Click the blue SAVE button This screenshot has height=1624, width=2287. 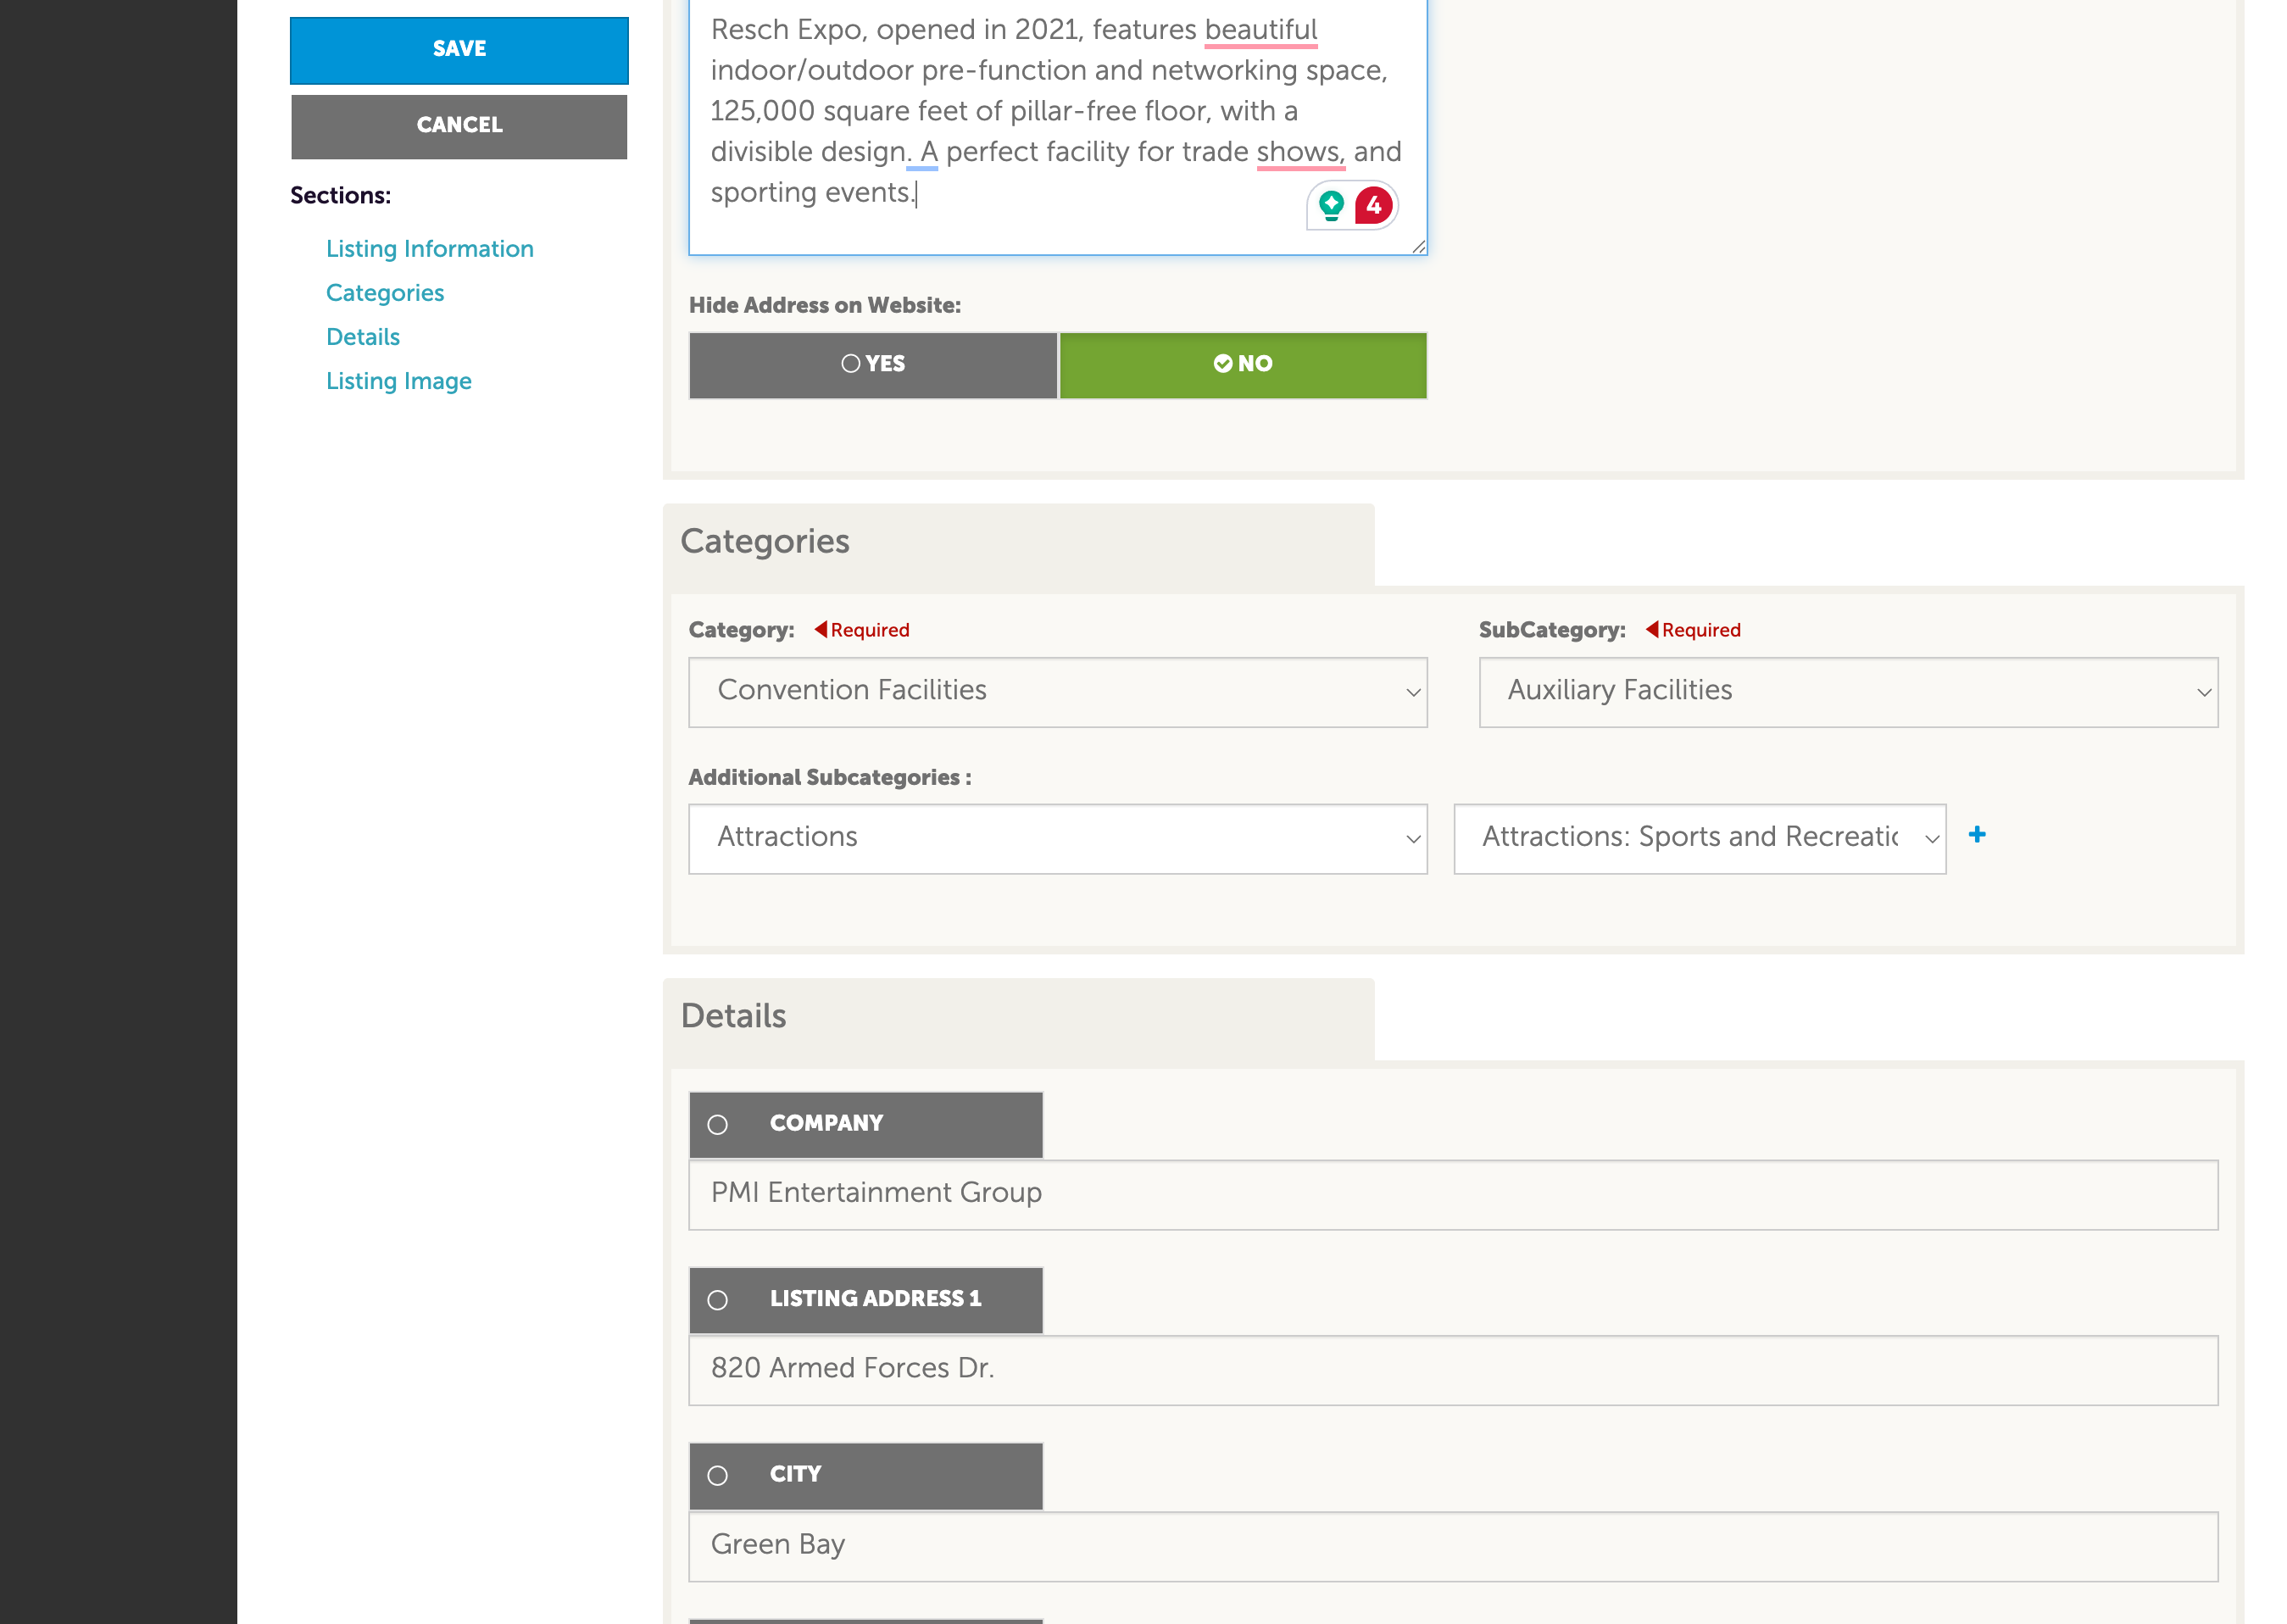pyautogui.click(x=459, y=50)
